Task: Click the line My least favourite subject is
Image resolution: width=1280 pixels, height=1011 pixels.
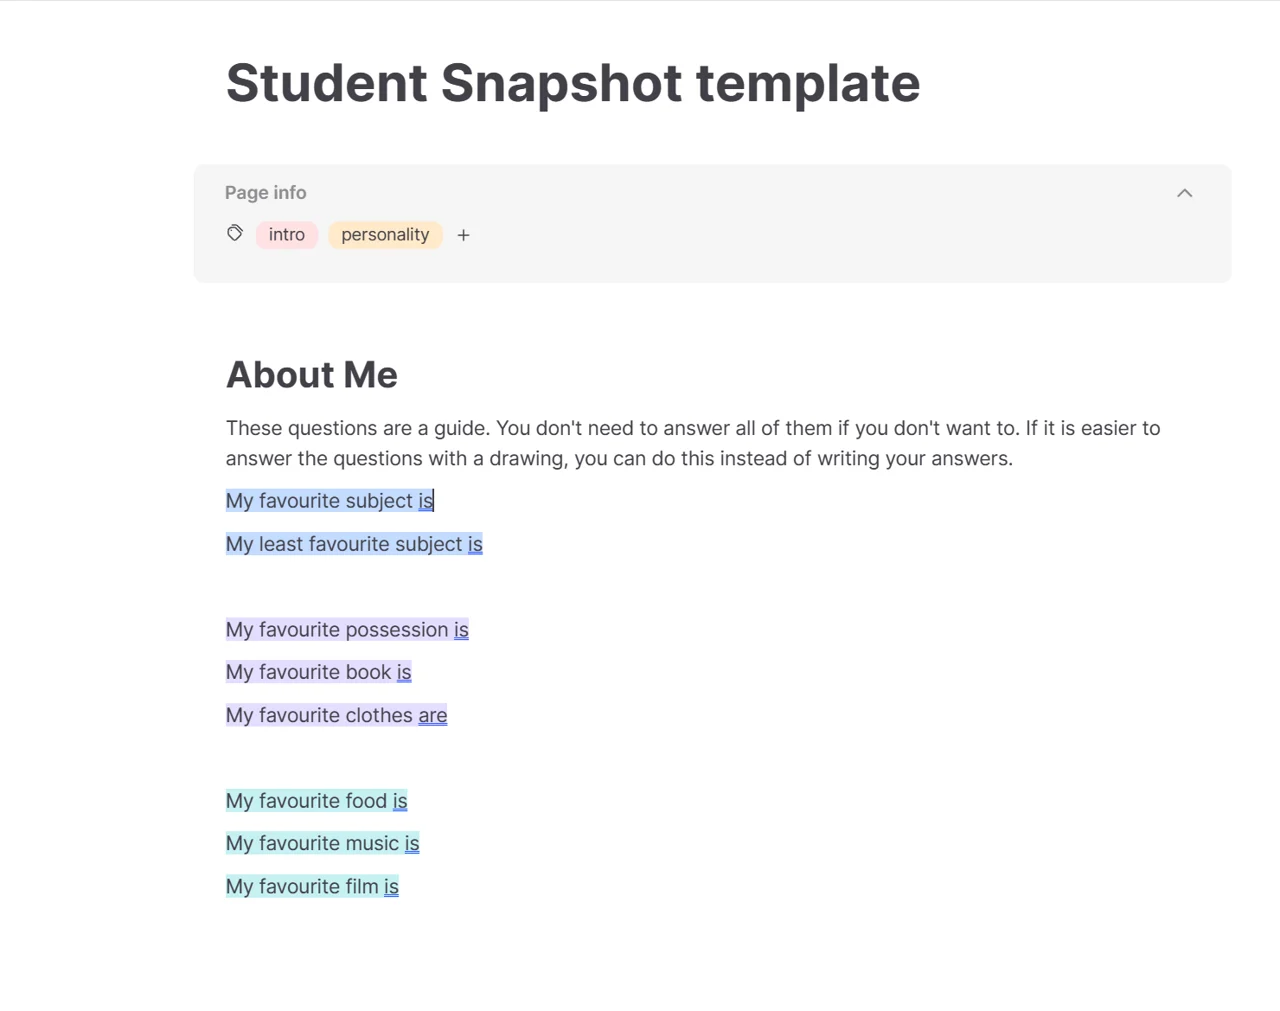Action: tap(354, 544)
